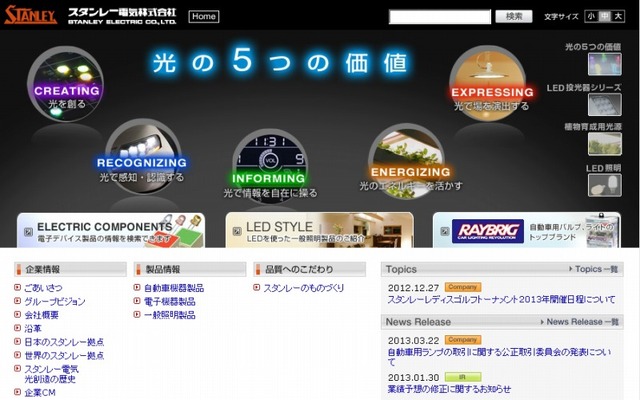Click bullet icon beside 会社概要
The height and width of the screenshot is (400, 640).
coord(18,314)
